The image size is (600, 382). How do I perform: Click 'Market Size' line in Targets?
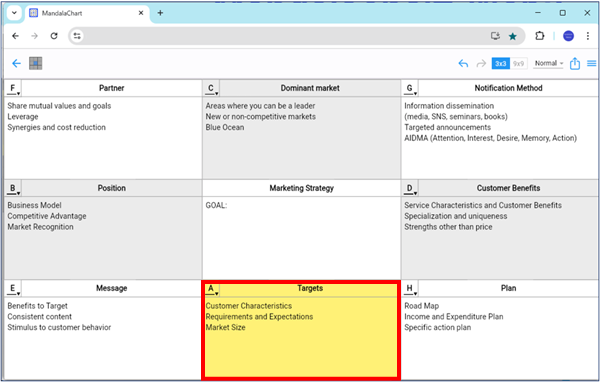coord(225,327)
